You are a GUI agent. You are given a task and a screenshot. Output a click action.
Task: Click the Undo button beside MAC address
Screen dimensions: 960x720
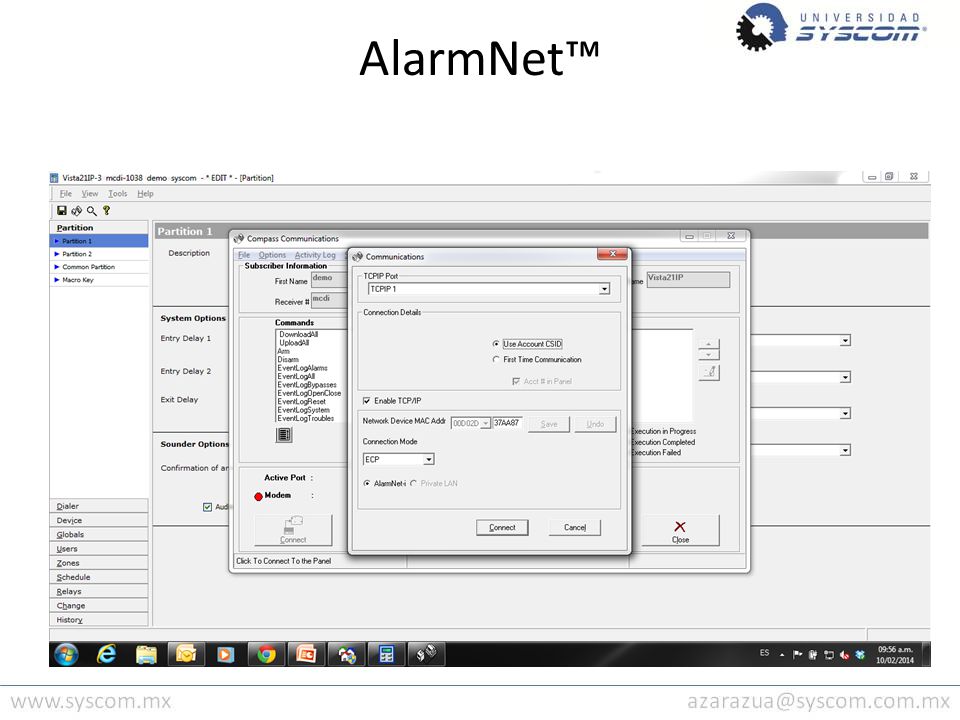click(x=594, y=424)
